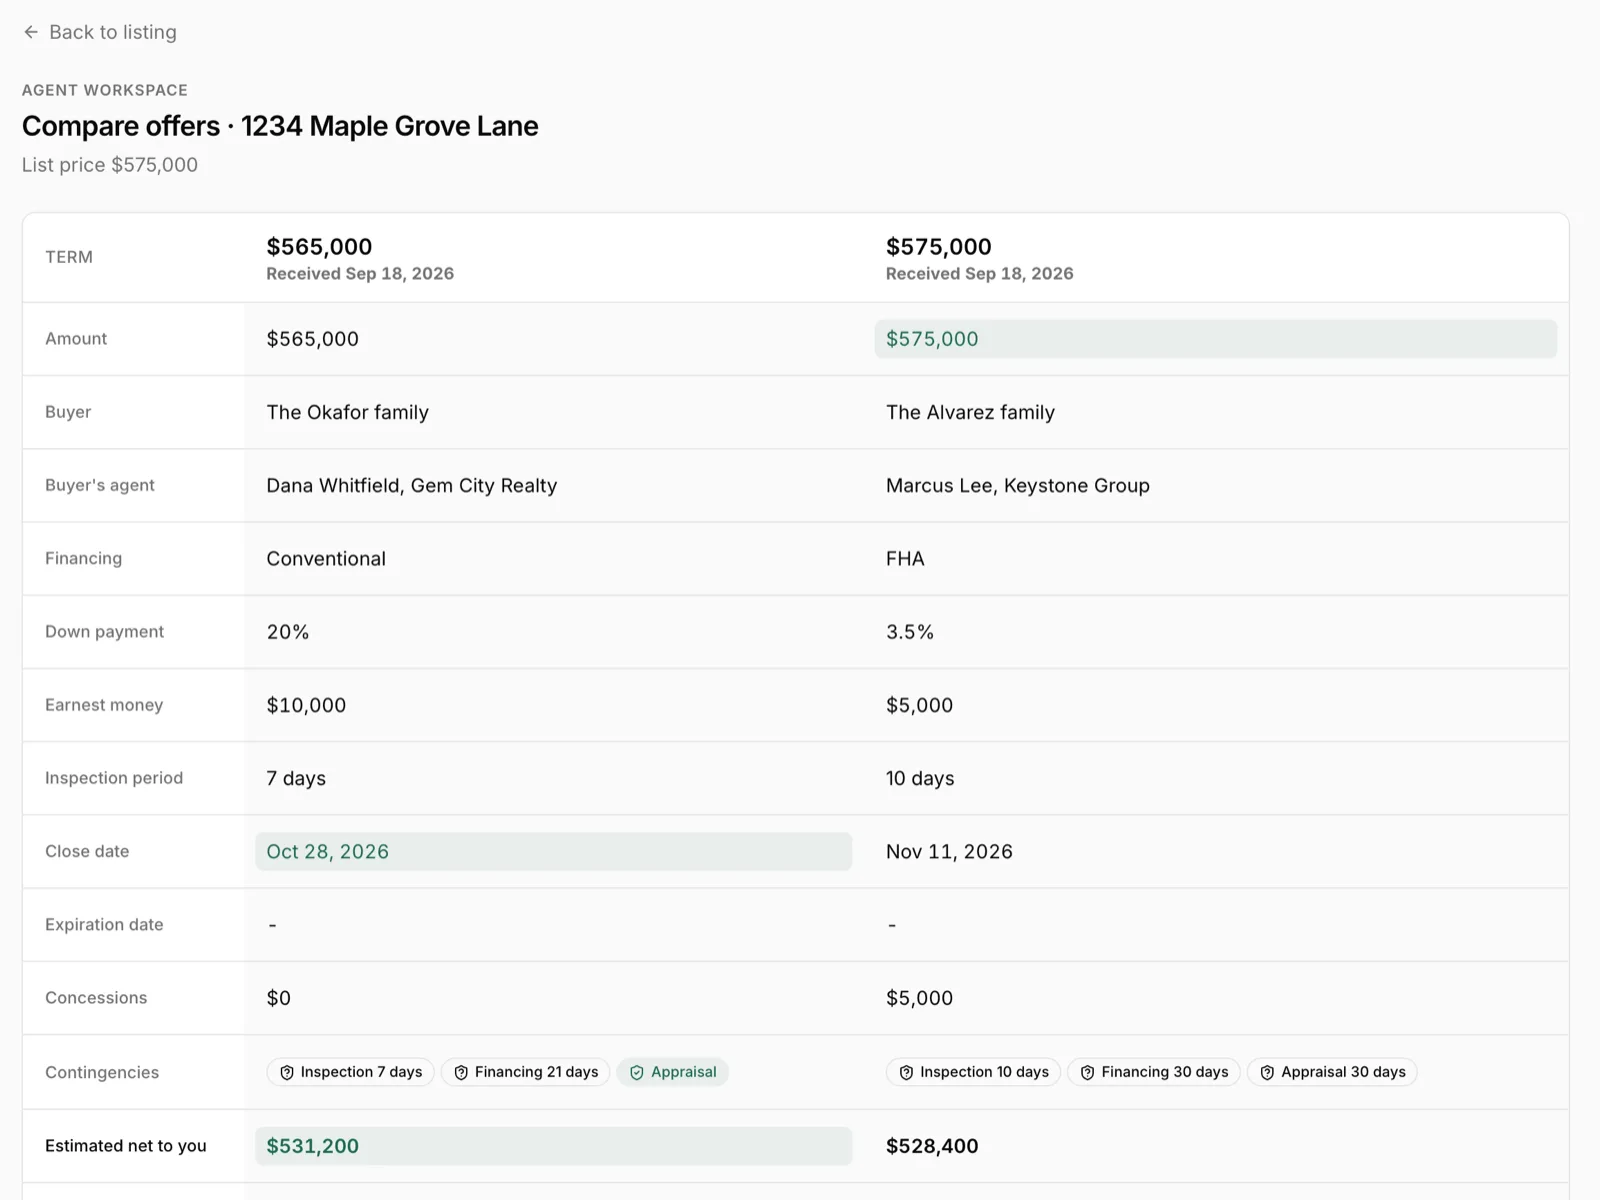This screenshot has width=1600, height=1200.
Task: Click the $10,000 earnest money value
Action: (306, 705)
